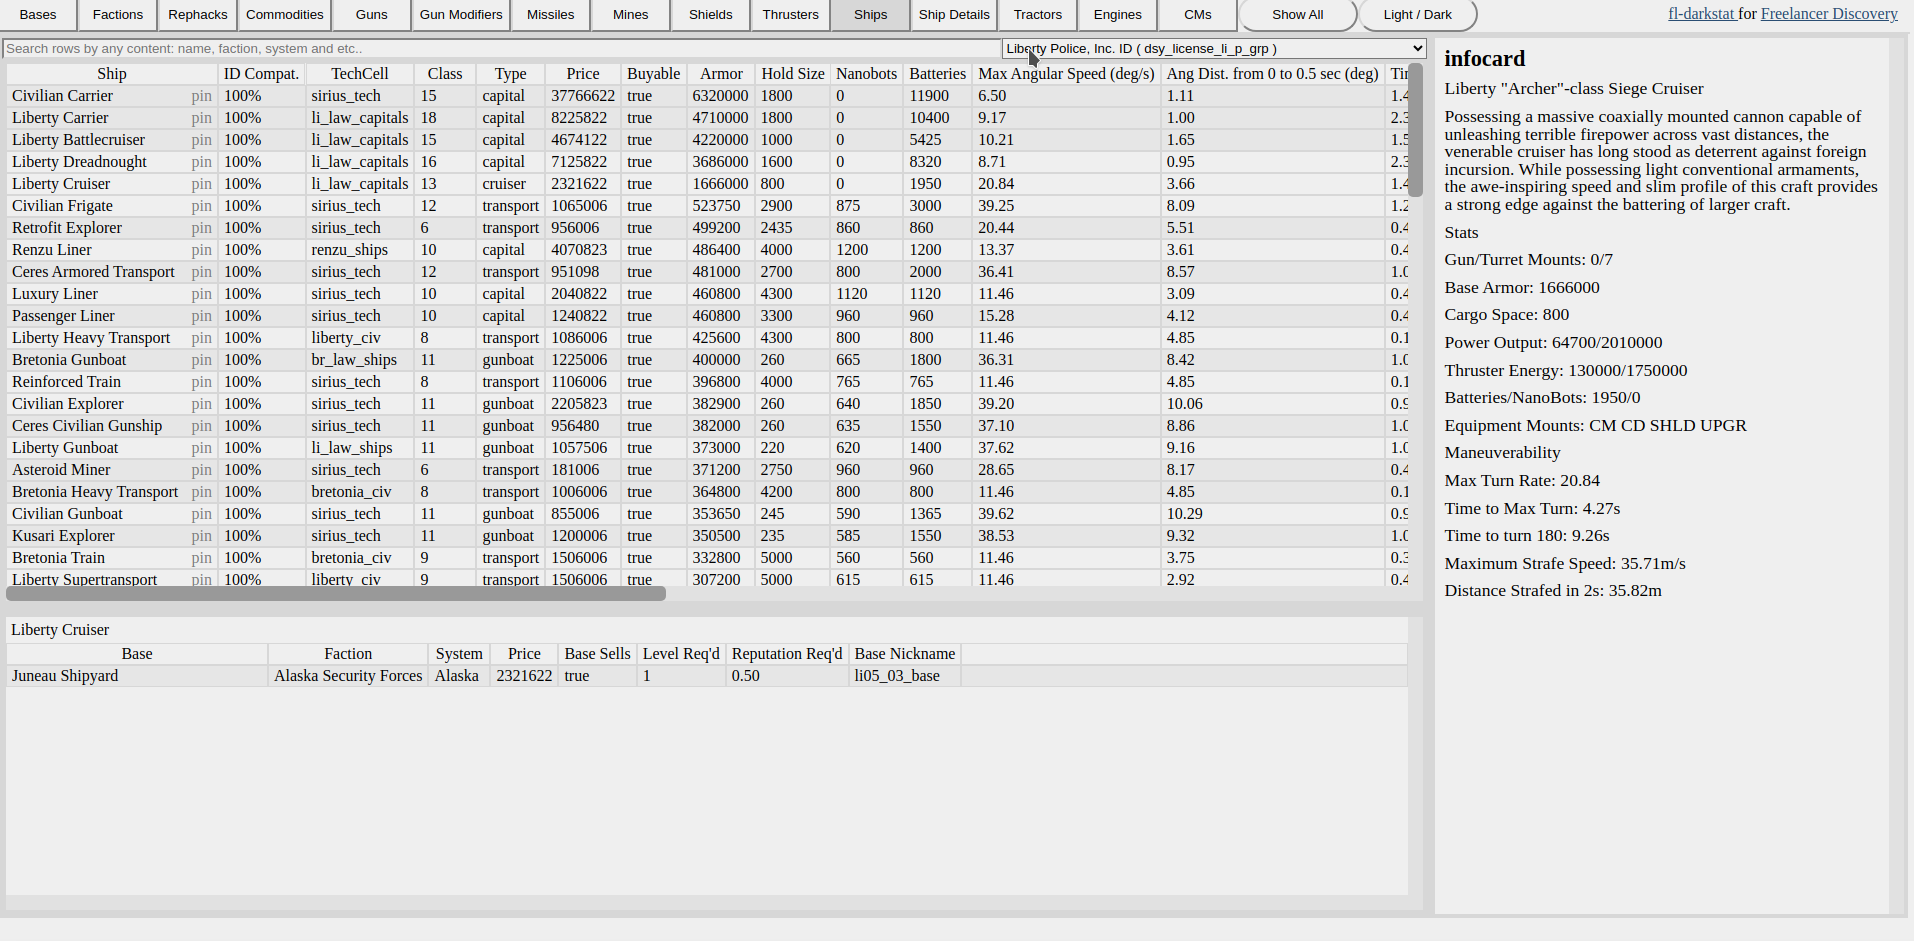Pin the Renzu Liner row
Viewport: 1914px width, 941px height.
[201, 250]
